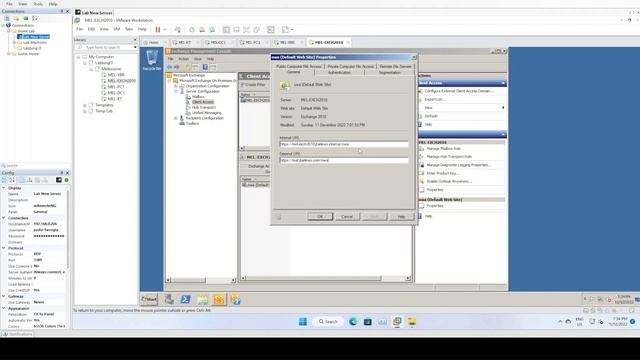Image resolution: width=640 pixels, height=360 pixels.
Task: Click the Internal URL text field
Action: 344,144
